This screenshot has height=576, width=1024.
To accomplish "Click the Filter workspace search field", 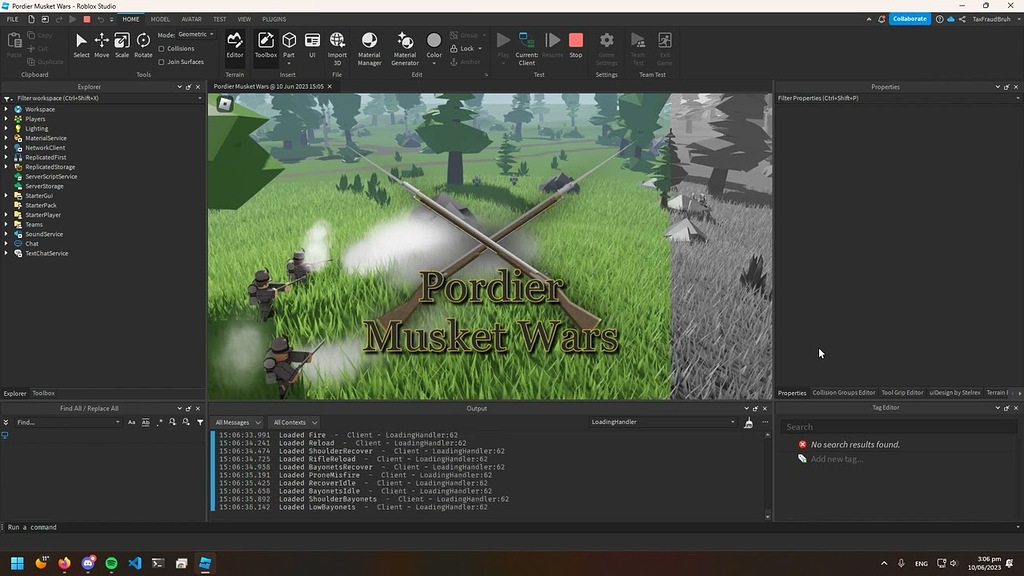I will 103,98.
